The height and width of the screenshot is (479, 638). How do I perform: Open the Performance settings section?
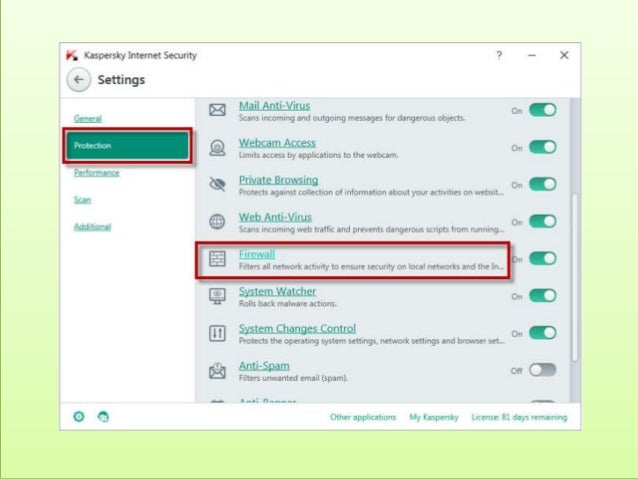[97, 173]
